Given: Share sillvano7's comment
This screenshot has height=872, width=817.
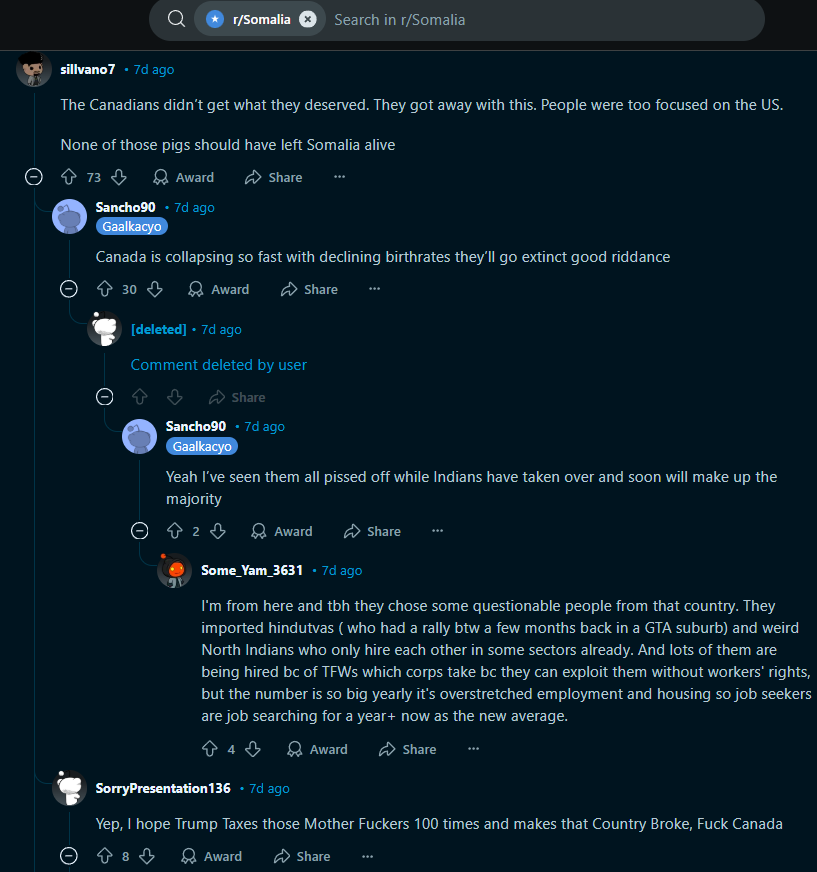Looking at the screenshot, I should [274, 177].
